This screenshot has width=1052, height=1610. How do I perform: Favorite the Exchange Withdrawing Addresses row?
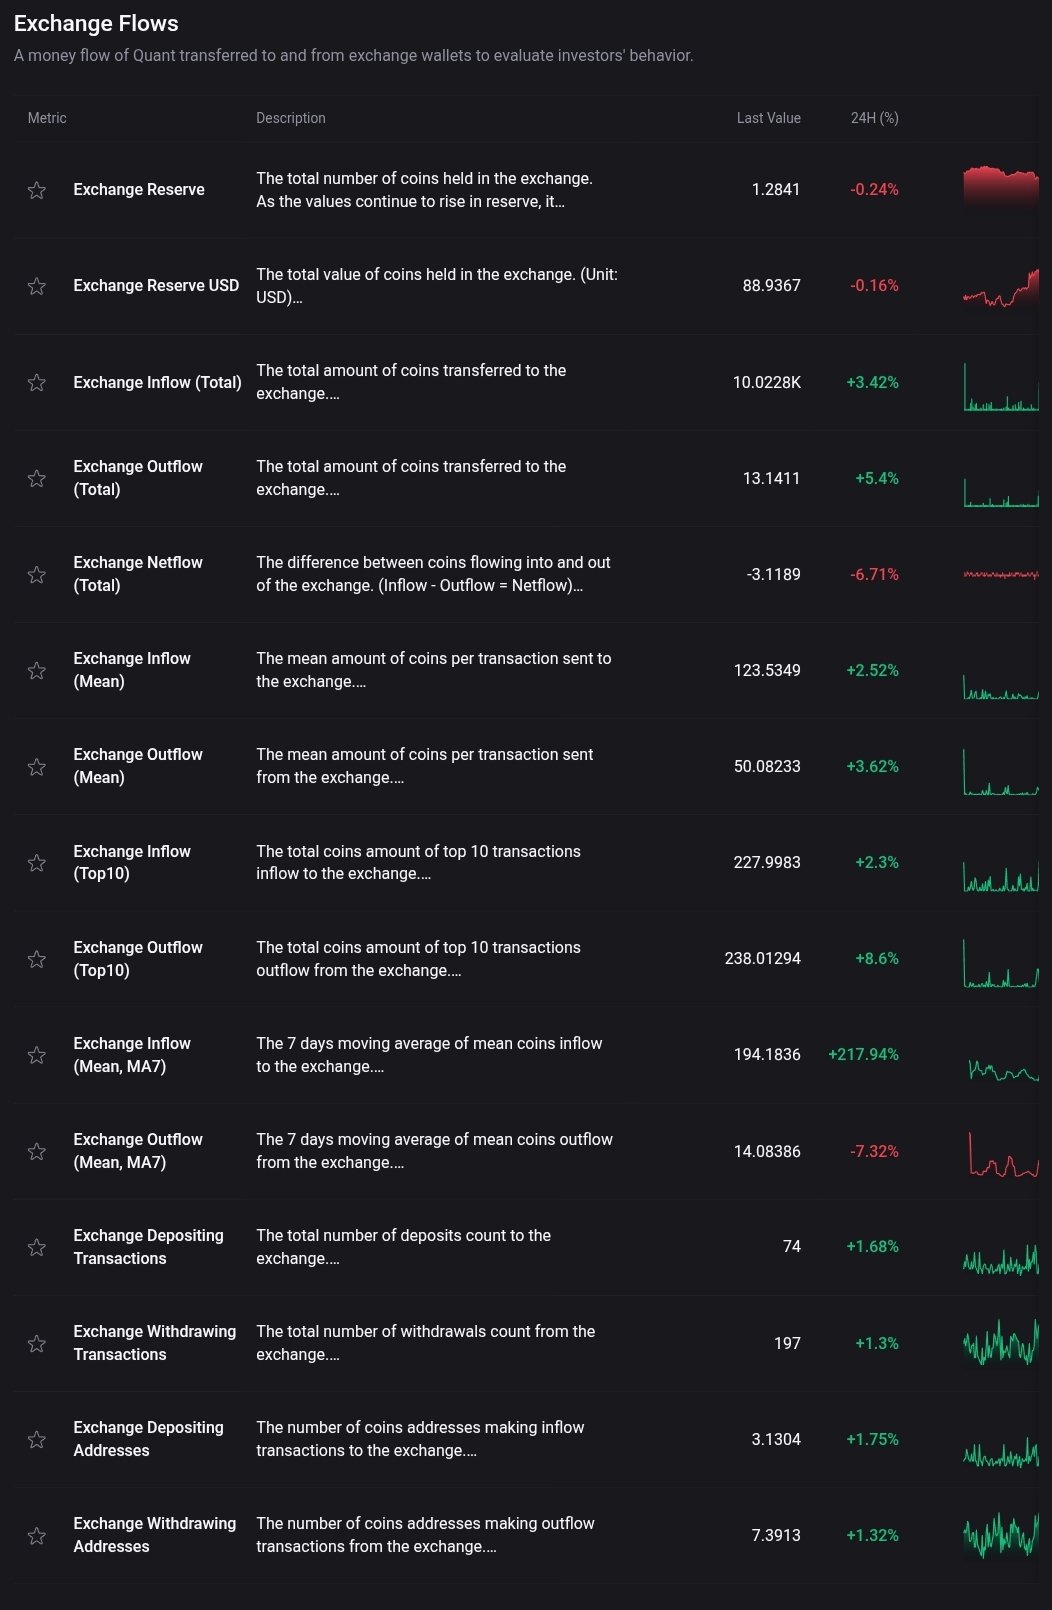[x=37, y=1535]
